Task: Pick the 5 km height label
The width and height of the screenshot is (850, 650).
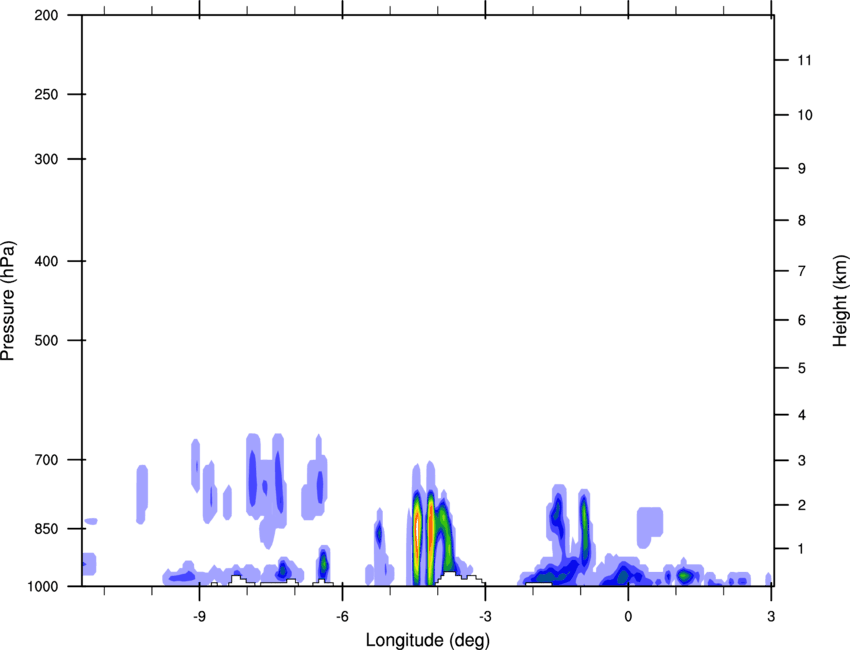Action: tap(802, 368)
